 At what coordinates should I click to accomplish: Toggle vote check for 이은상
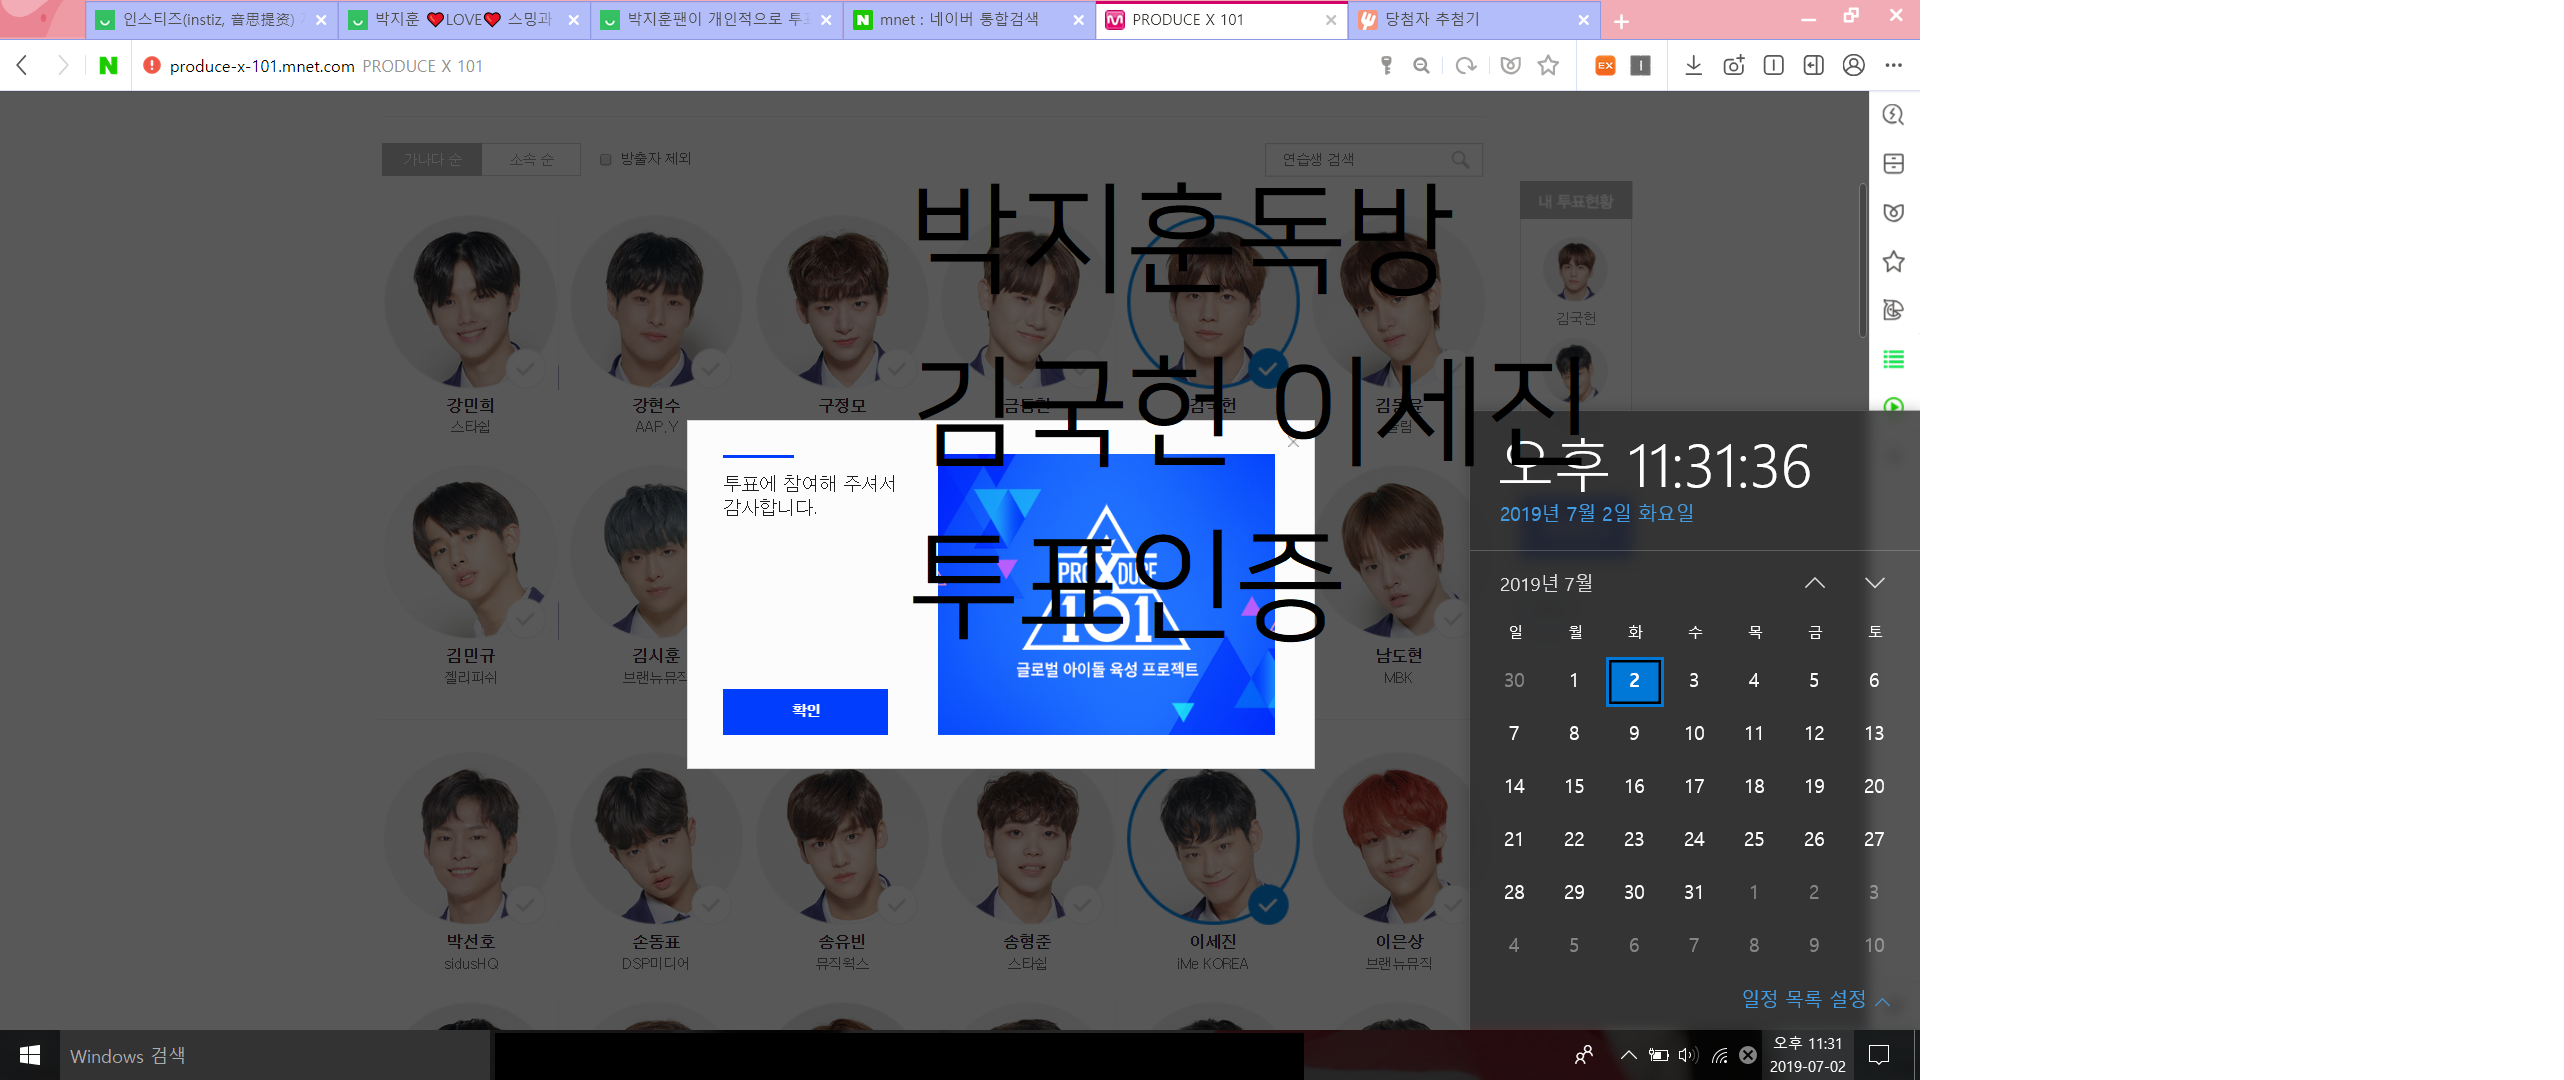1452,905
